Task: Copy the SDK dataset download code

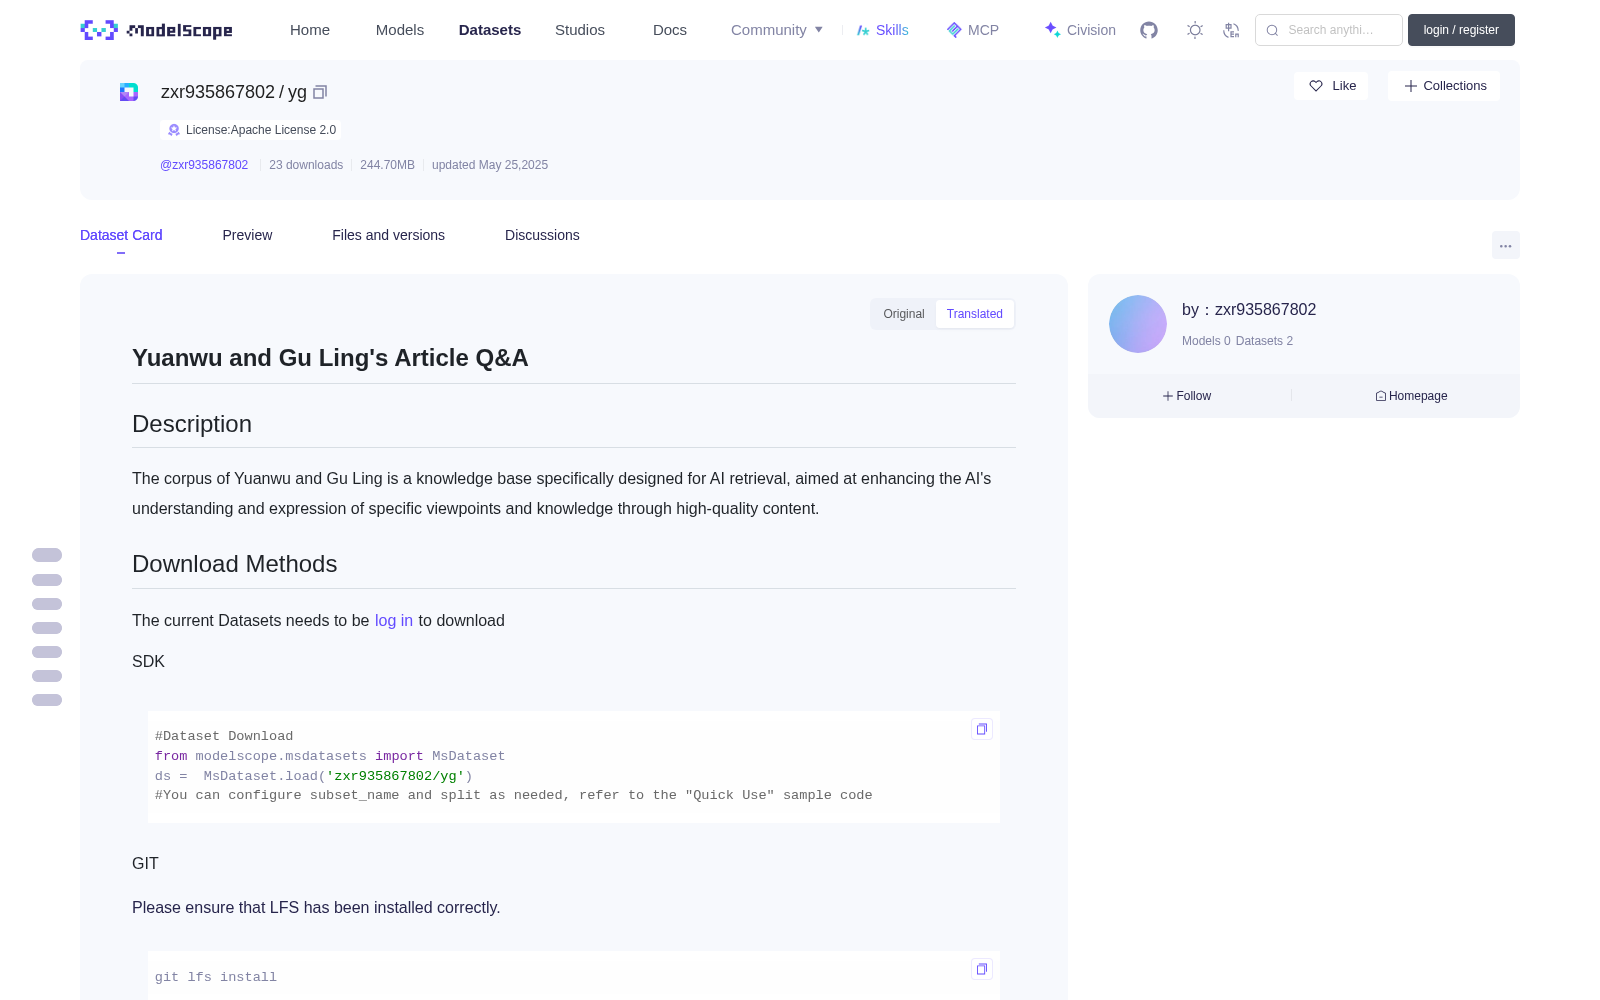Action: (982, 729)
